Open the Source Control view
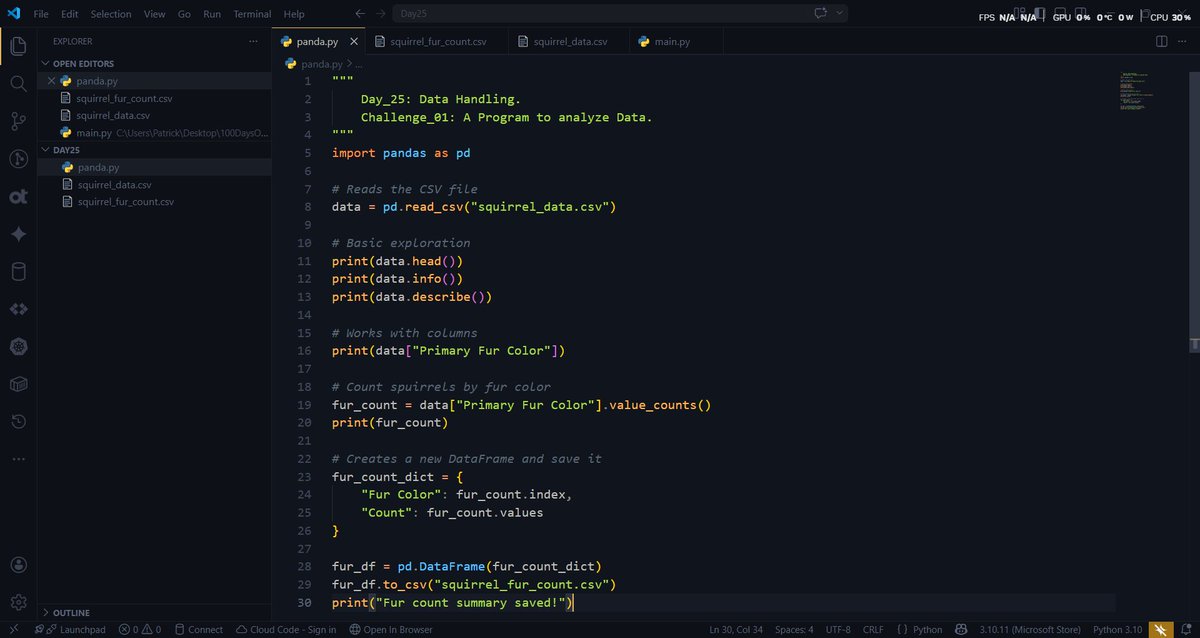1200x638 pixels. [18, 121]
